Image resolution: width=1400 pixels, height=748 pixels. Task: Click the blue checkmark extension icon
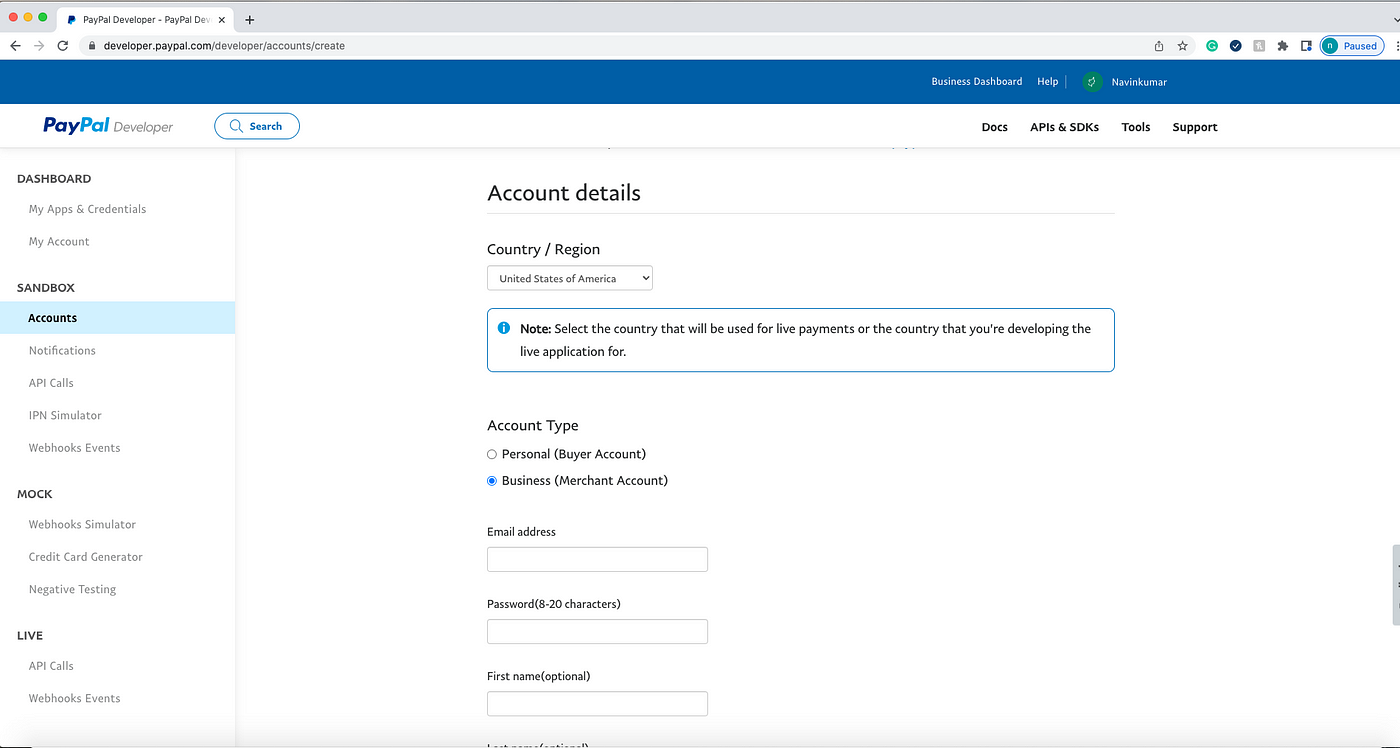(1236, 46)
